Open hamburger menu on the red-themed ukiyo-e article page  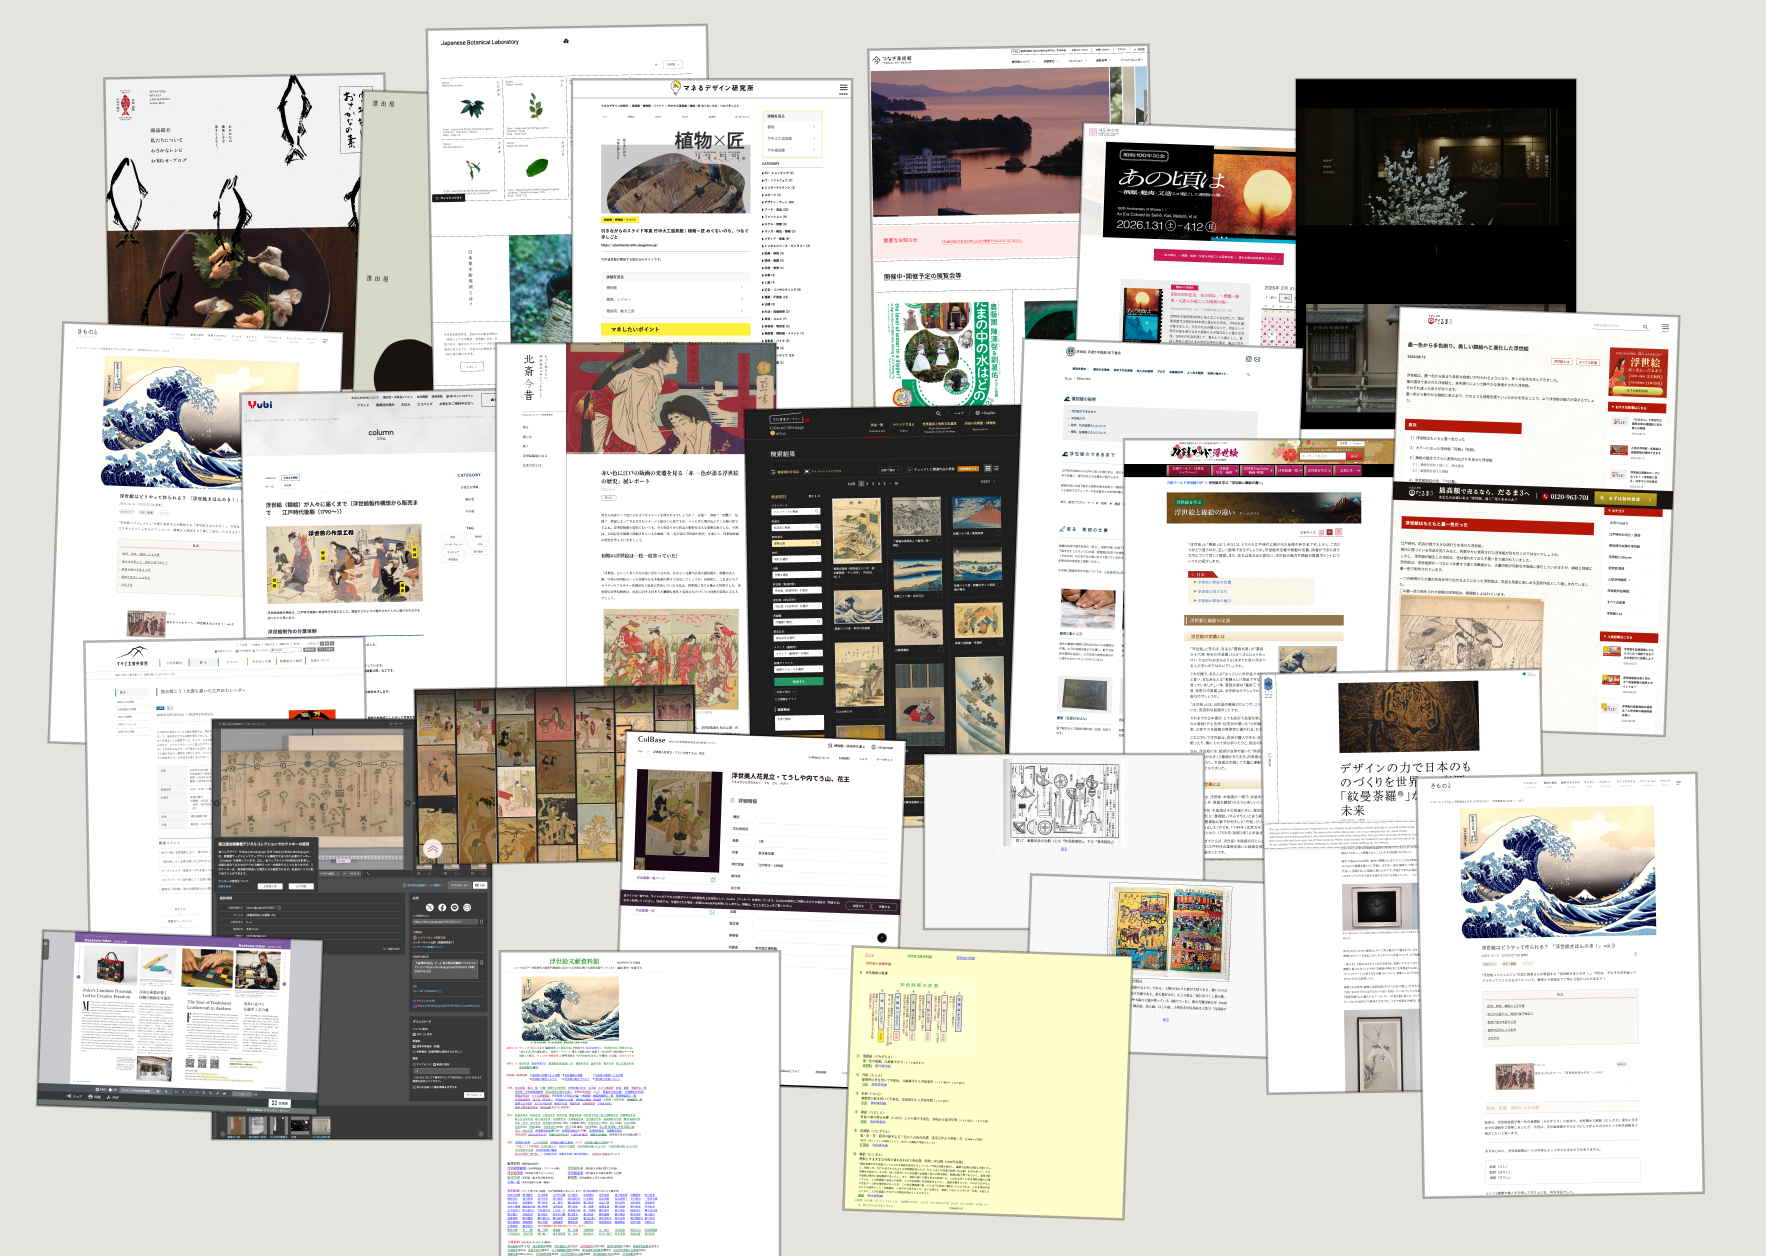(x=1666, y=327)
